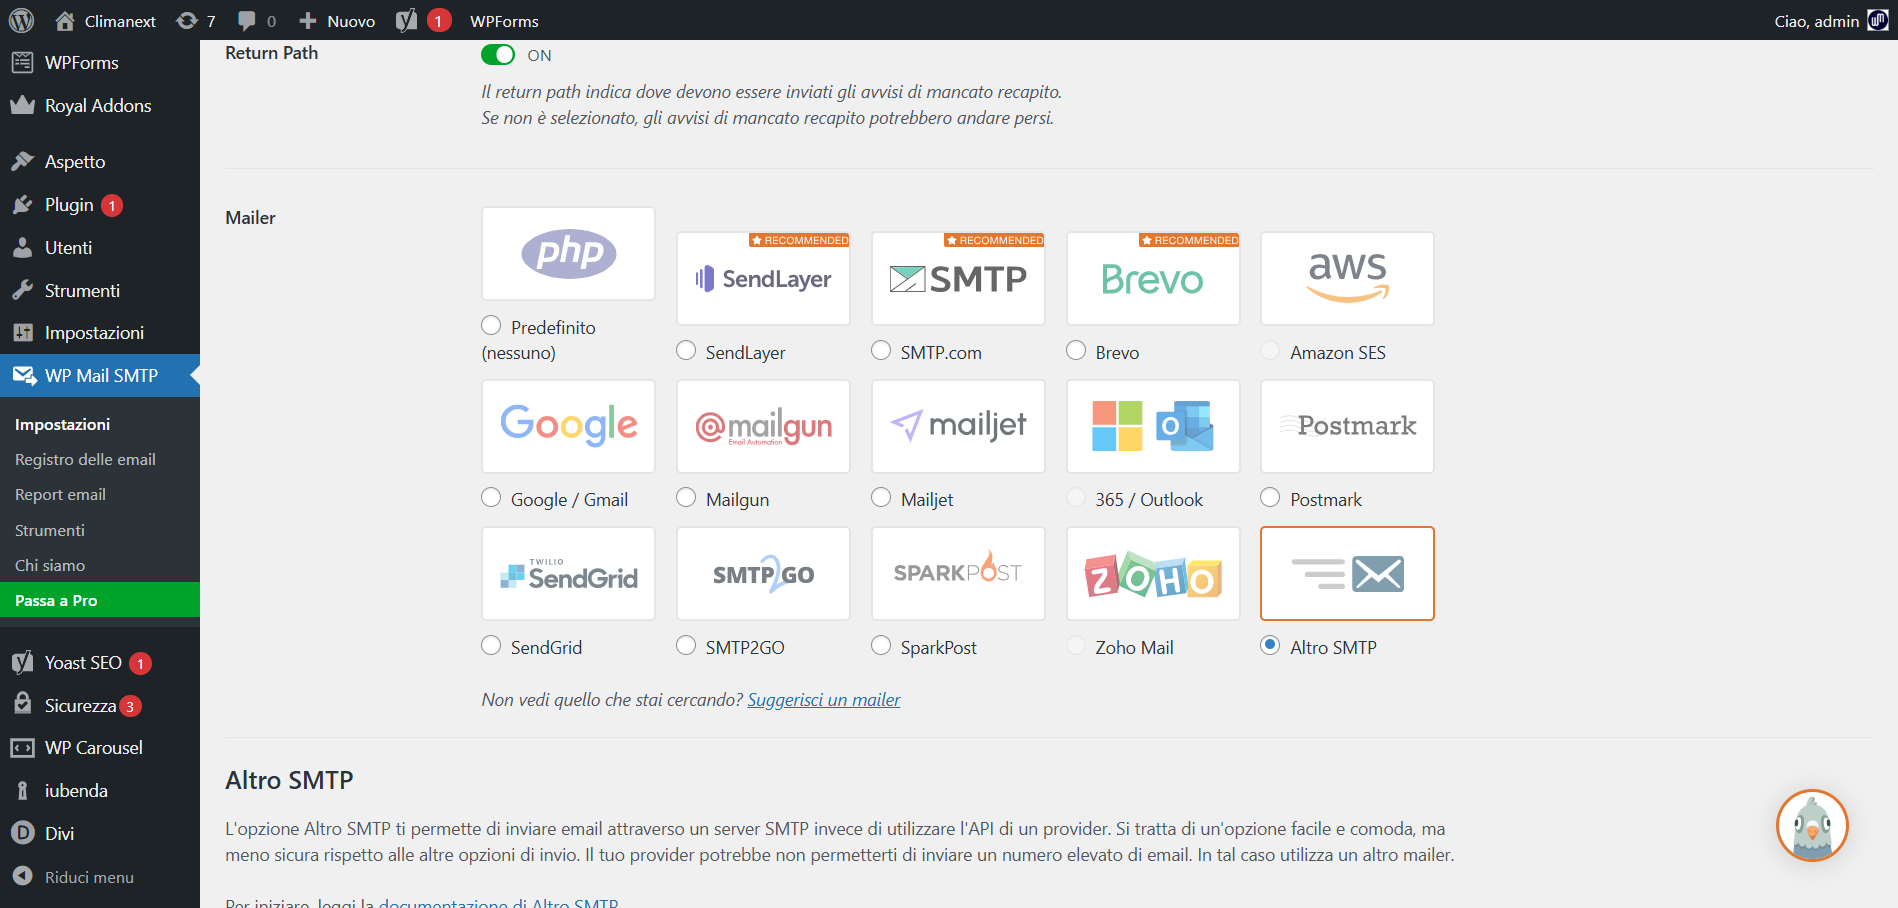Viewport: 1898px width, 908px height.
Task: Select the Postmark radio button
Action: coord(1270,497)
